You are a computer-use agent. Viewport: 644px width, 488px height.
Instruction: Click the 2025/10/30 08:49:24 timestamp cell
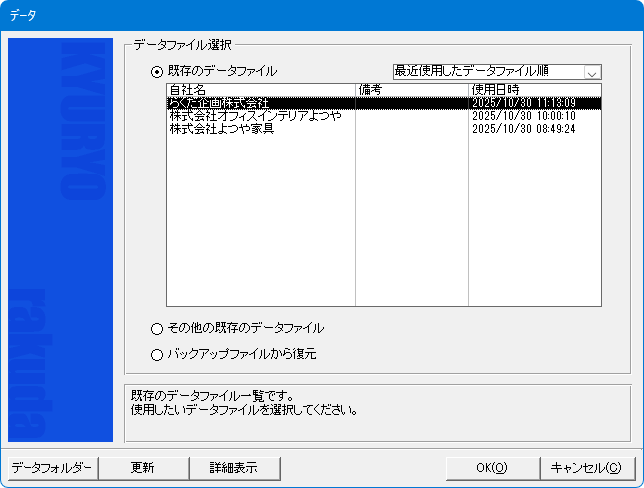tap(523, 129)
